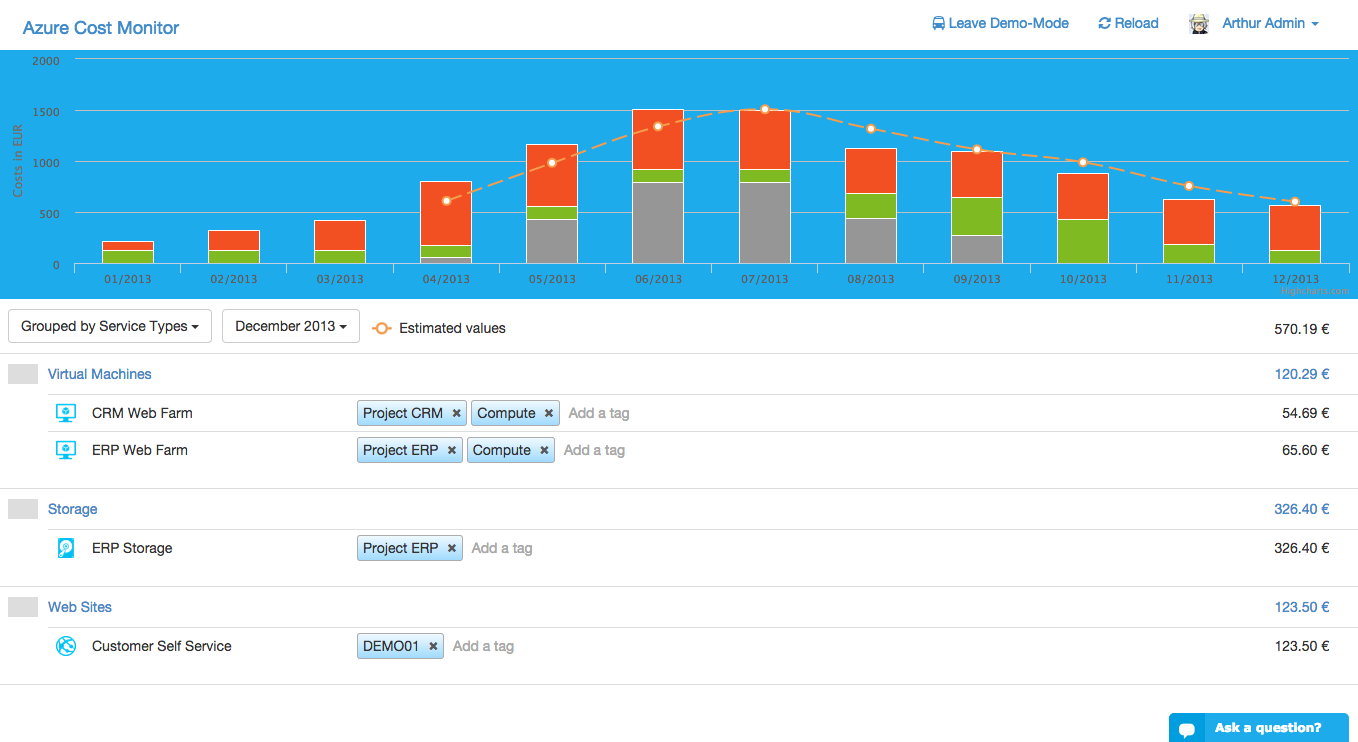The height and width of the screenshot is (742, 1358).
Task: Select the 07/2013 bar in the chart
Action: click(765, 200)
